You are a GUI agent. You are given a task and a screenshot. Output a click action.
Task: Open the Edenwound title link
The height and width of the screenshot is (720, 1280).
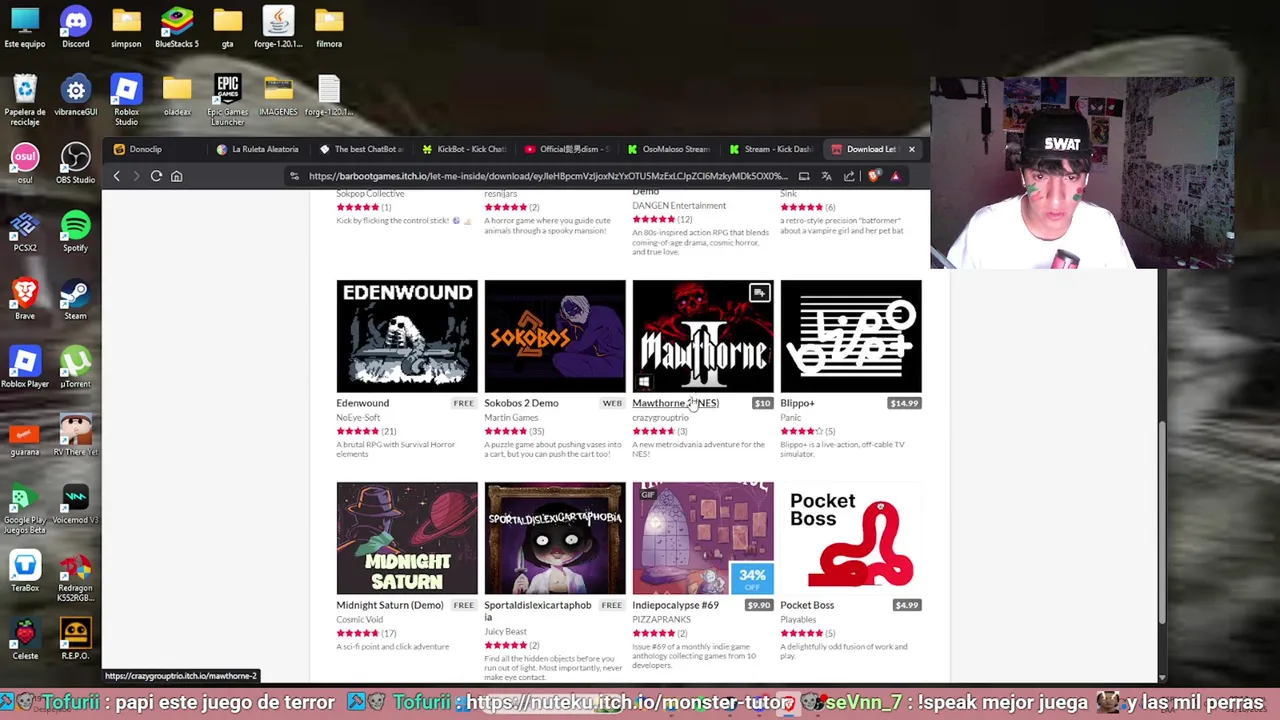point(362,403)
